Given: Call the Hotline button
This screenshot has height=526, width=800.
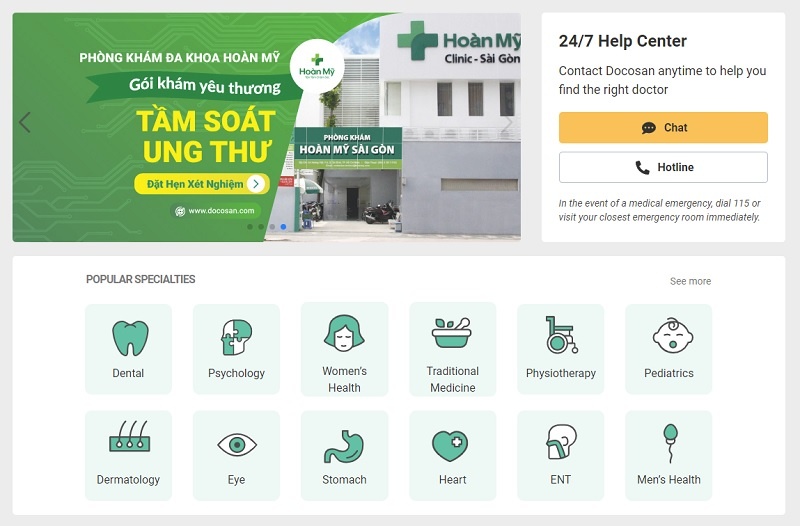Looking at the screenshot, I should tap(663, 167).
